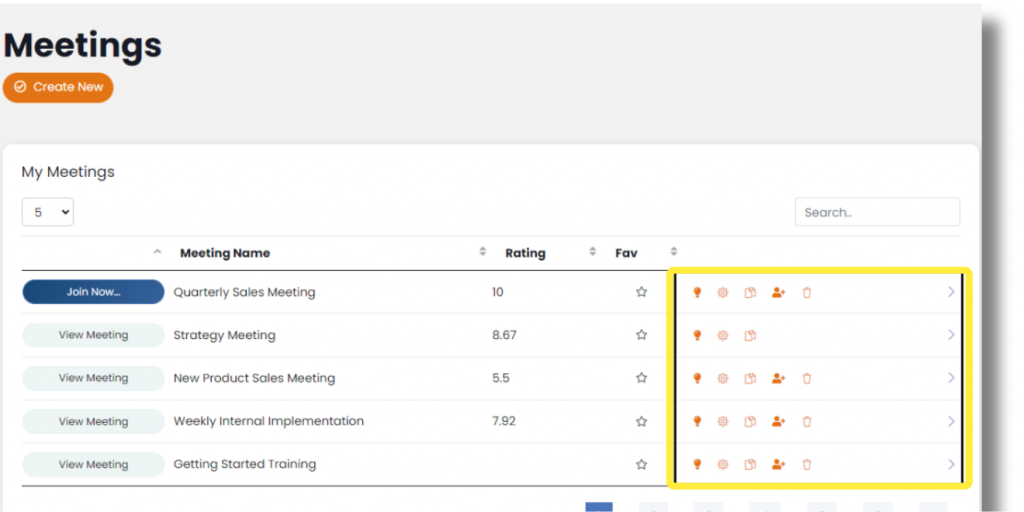The image size is (1024, 512).
Task: Open the rows-per-page dropdown showing 5
Action: click(x=47, y=212)
